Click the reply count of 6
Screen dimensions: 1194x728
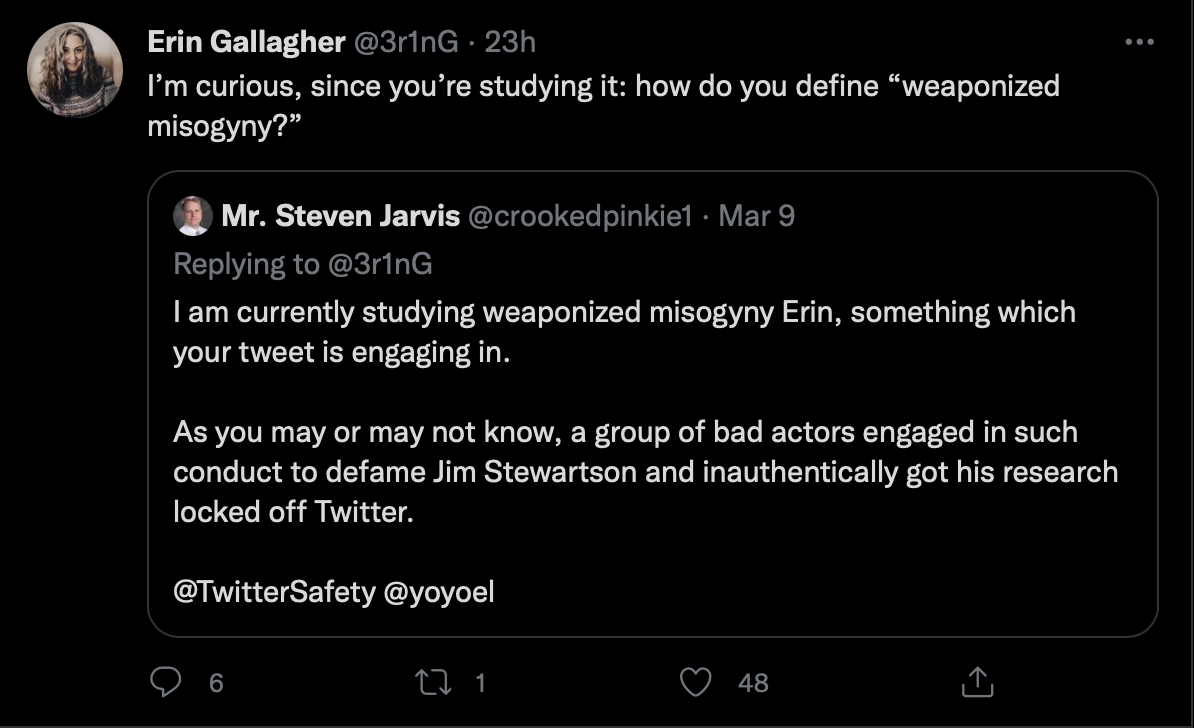(215, 683)
